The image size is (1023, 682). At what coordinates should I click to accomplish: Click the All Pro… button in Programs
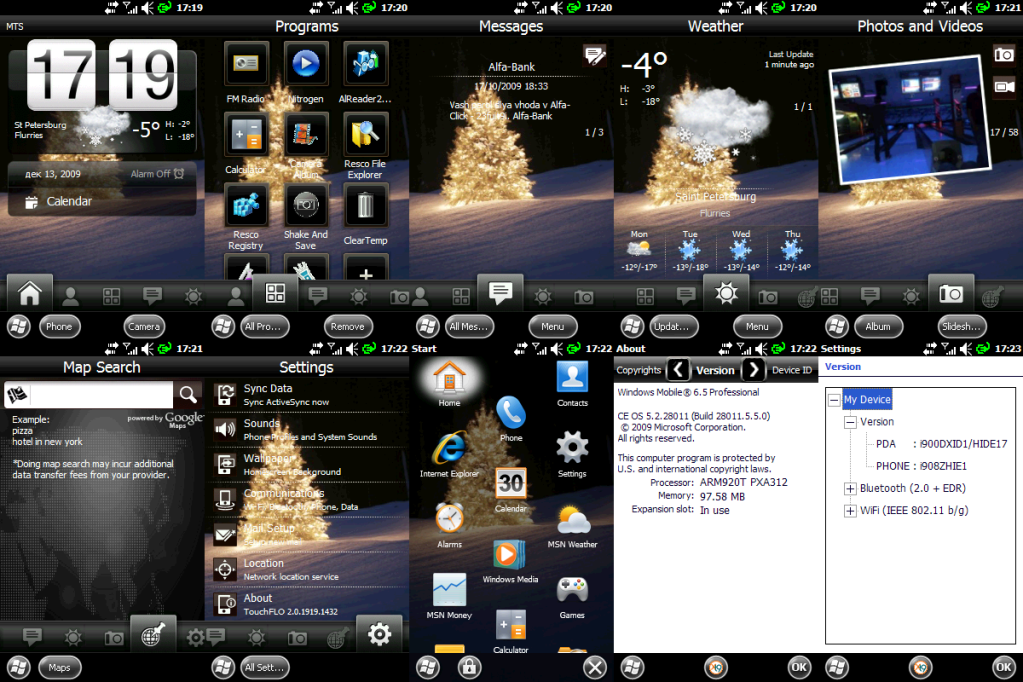(265, 326)
